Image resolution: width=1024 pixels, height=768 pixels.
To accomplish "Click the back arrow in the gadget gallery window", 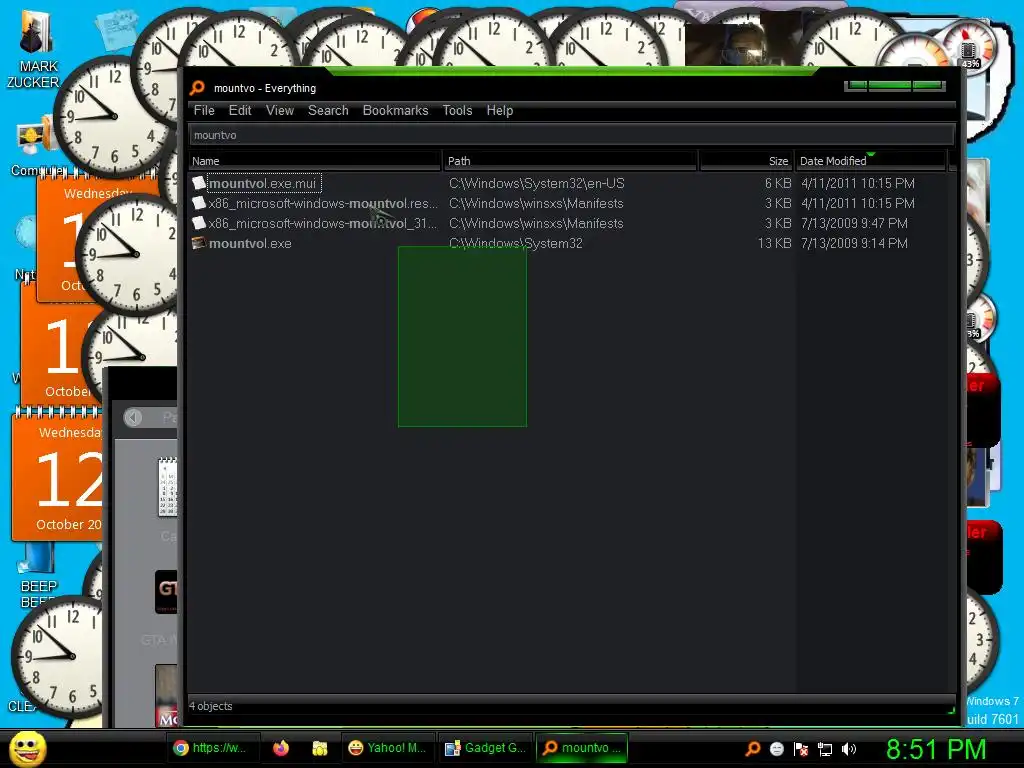I will tap(133, 417).
